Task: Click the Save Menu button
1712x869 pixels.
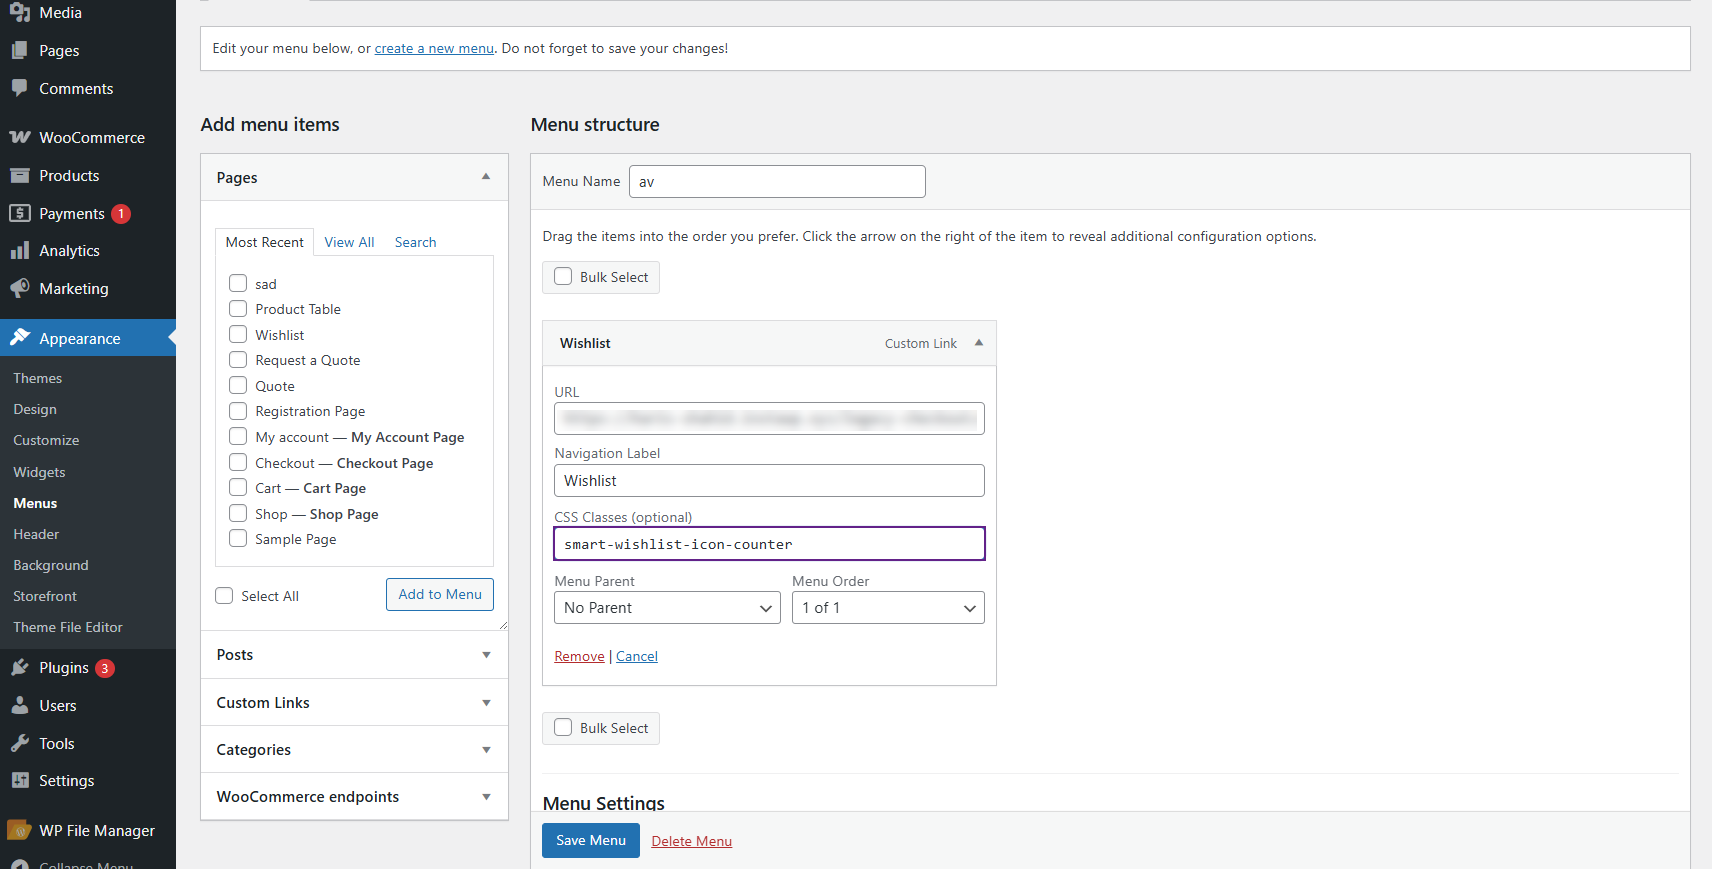Action: coord(590,840)
